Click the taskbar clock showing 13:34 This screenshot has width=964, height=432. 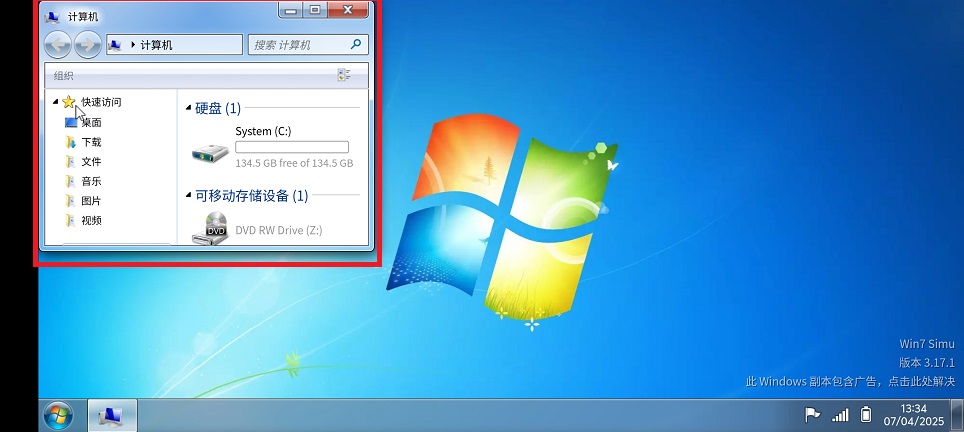[x=914, y=415]
